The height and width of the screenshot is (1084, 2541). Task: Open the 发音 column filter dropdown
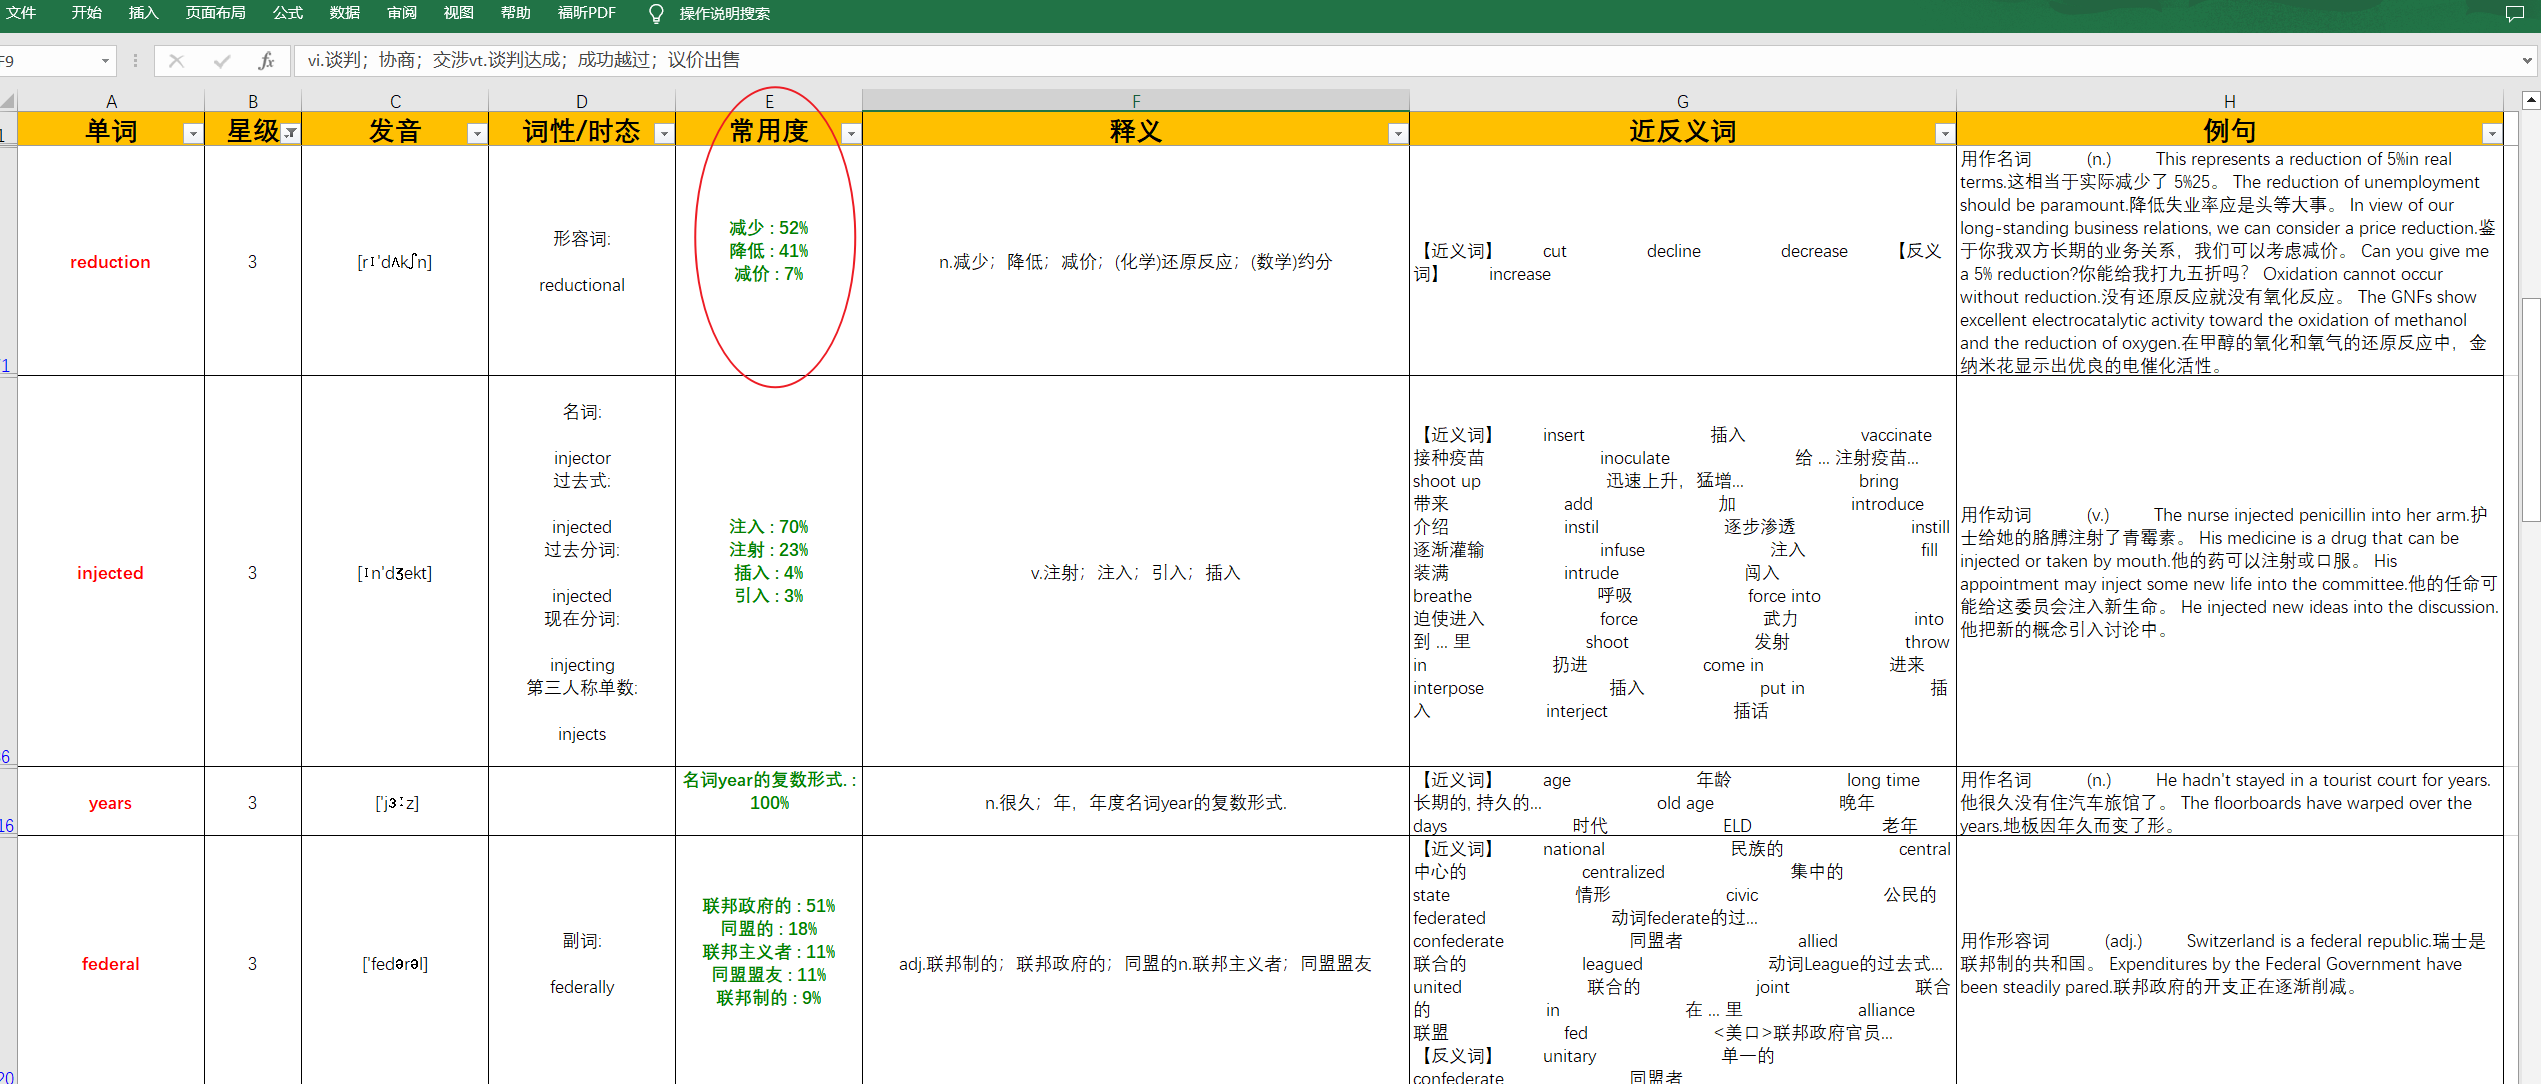pos(477,133)
